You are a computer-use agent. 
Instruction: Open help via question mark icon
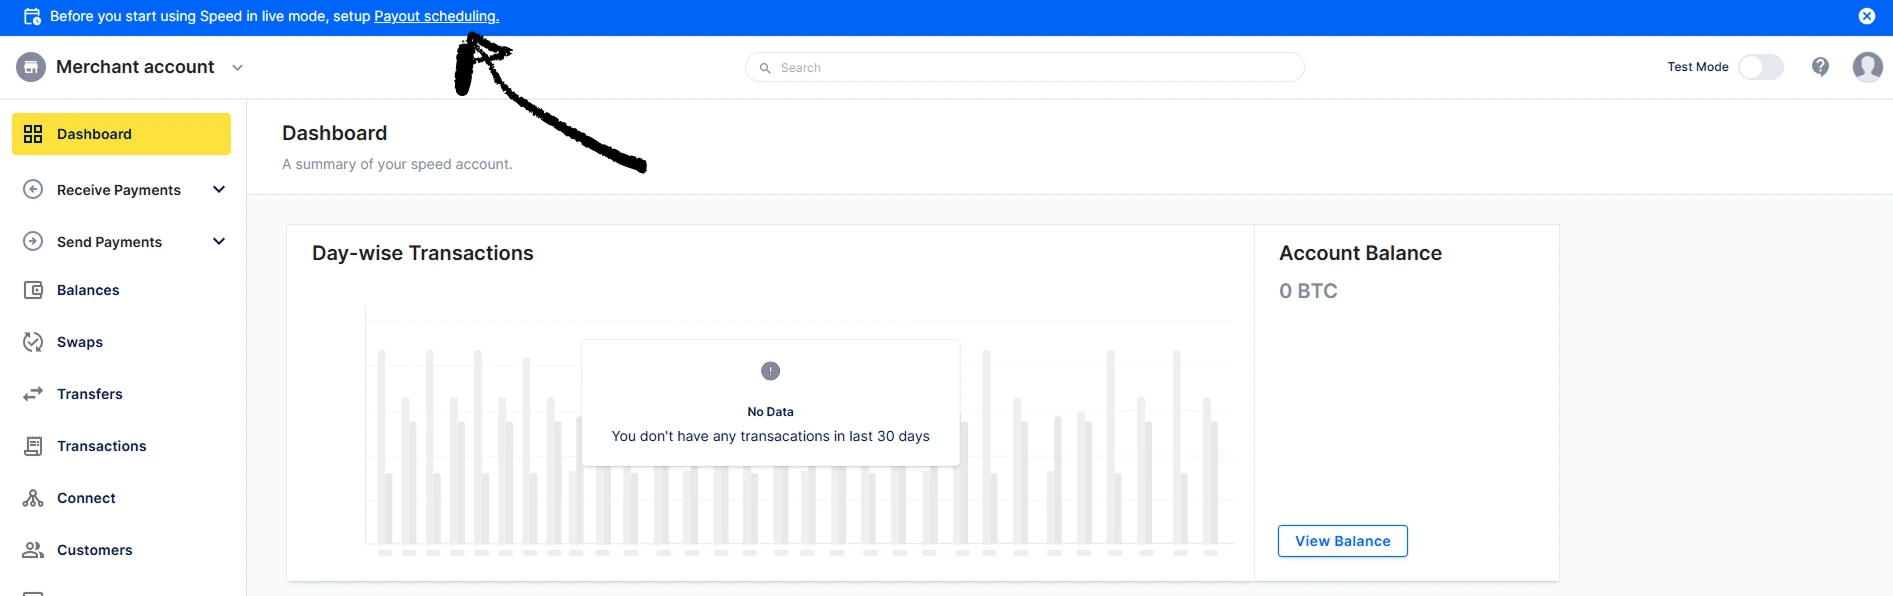(x=1820, y=67)
